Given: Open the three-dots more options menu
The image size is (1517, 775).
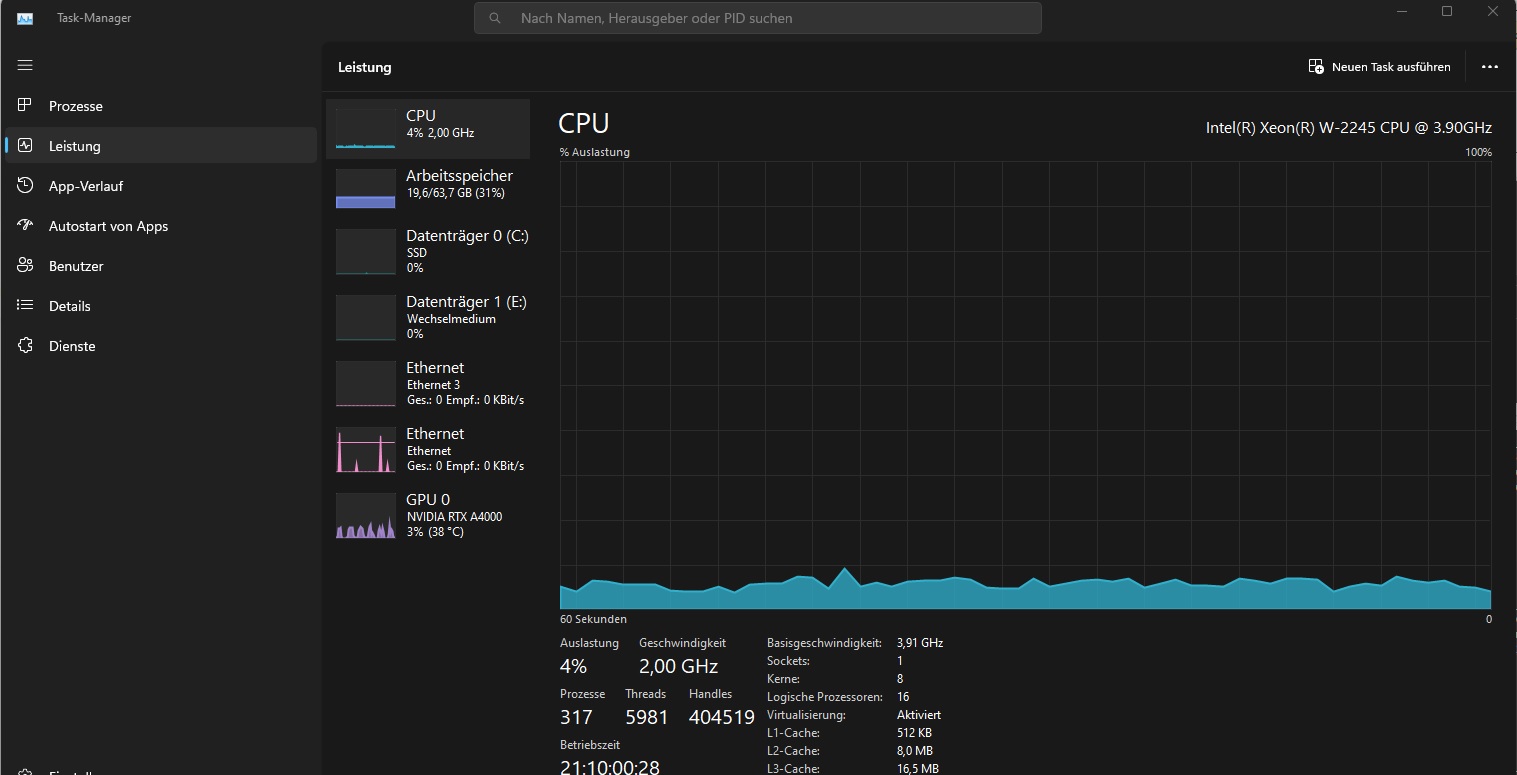Looking at the screenshot, I should point(1490,67).
